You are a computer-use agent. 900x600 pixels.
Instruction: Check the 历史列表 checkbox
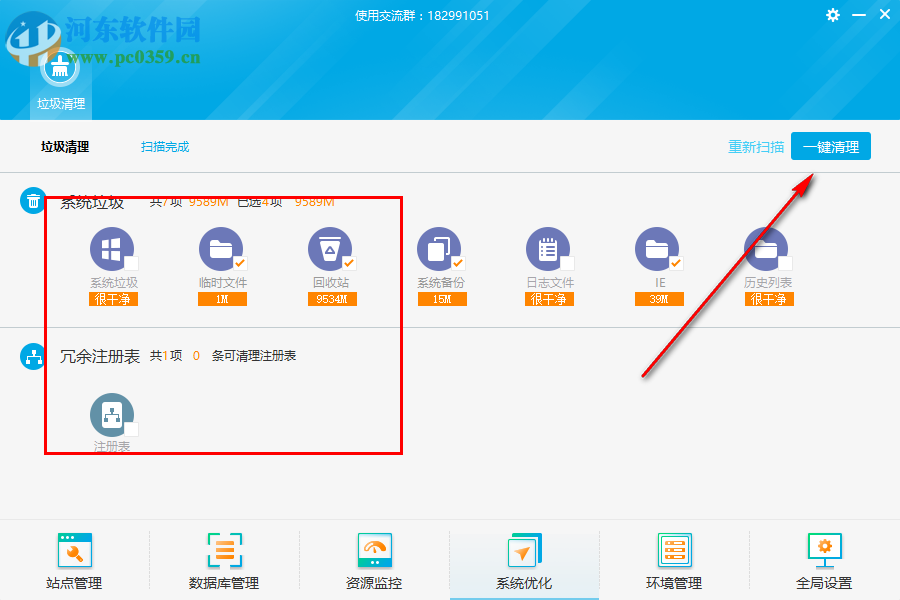(x=785, y=264)
